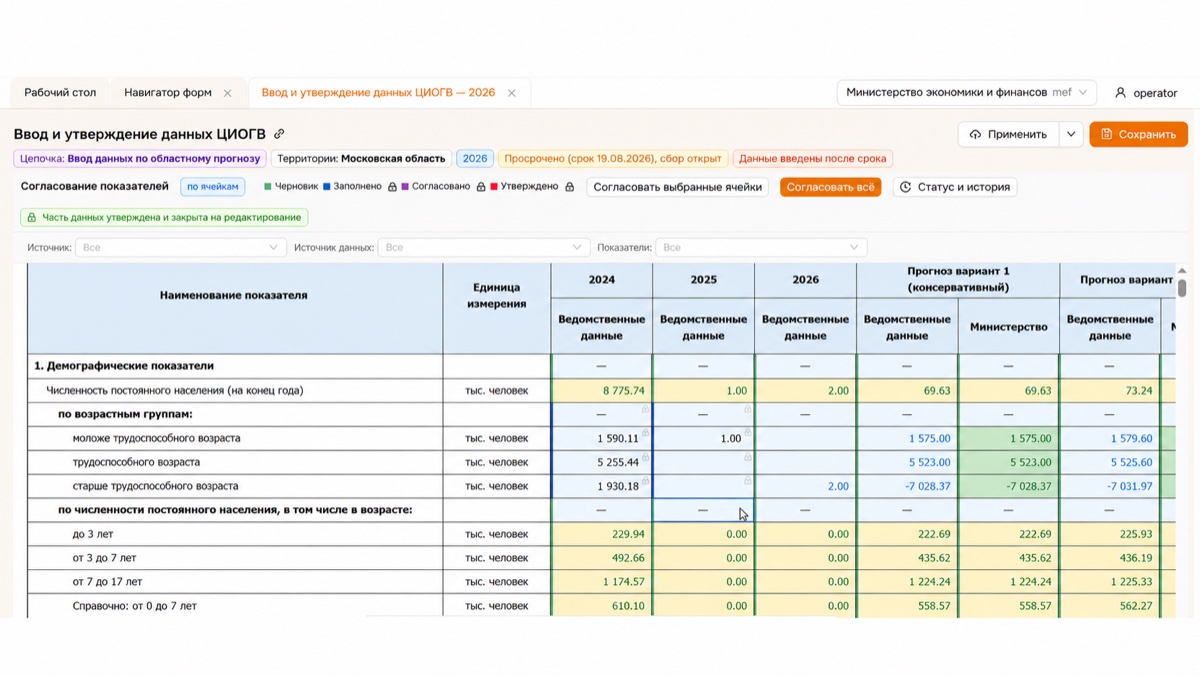Click lock icon in моложе трудоспособного 2025 cell
Screen dimensions: 1200x675
click(x=747, y=433)
